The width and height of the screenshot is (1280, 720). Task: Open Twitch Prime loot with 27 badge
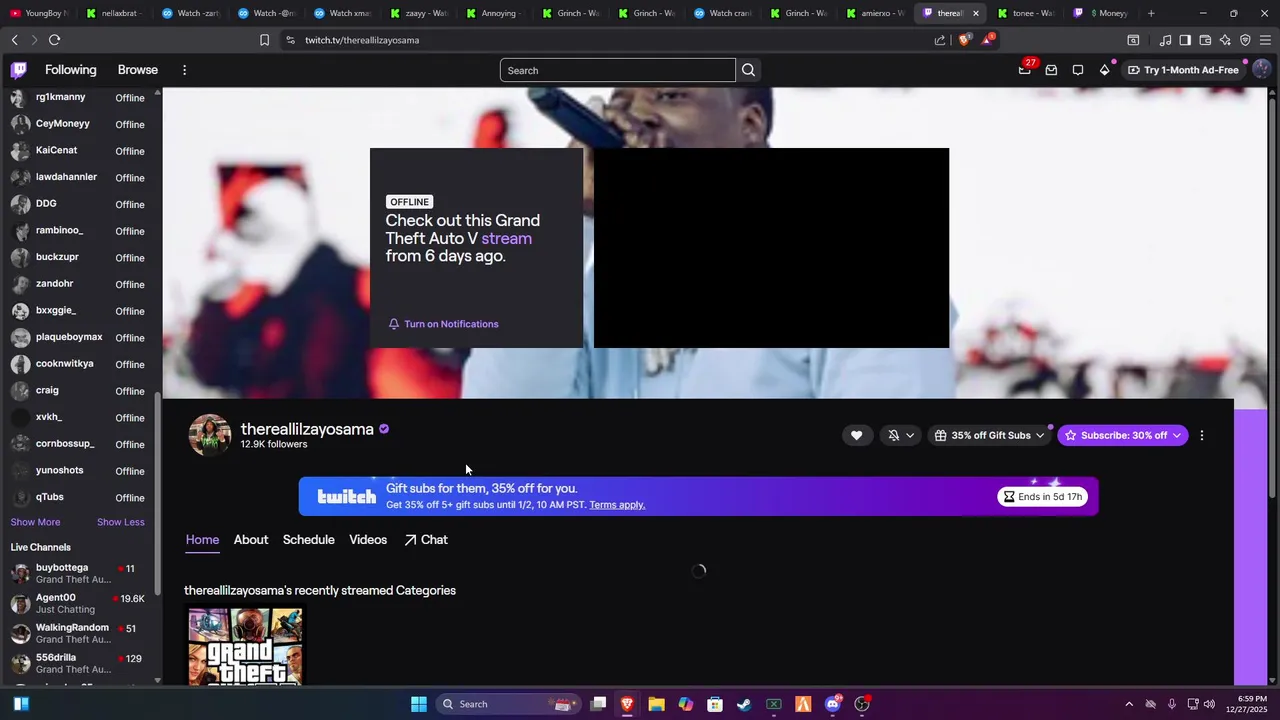(x=1025, y=70)
